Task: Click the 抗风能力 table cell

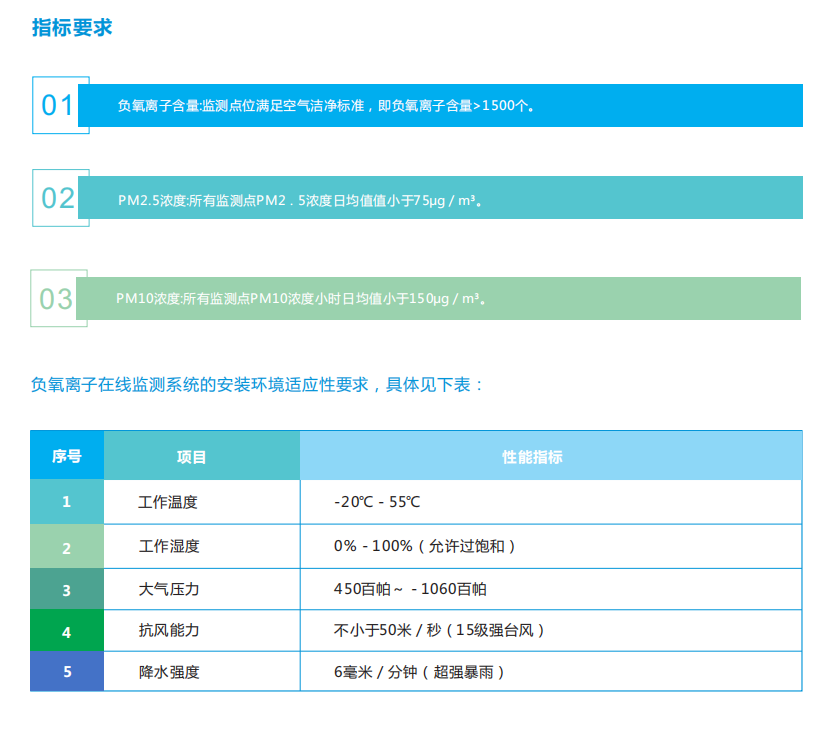Action: click(x=167, y=631)
